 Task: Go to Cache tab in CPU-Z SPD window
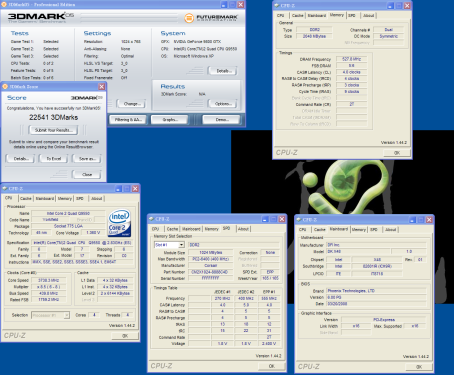point(172,229)
